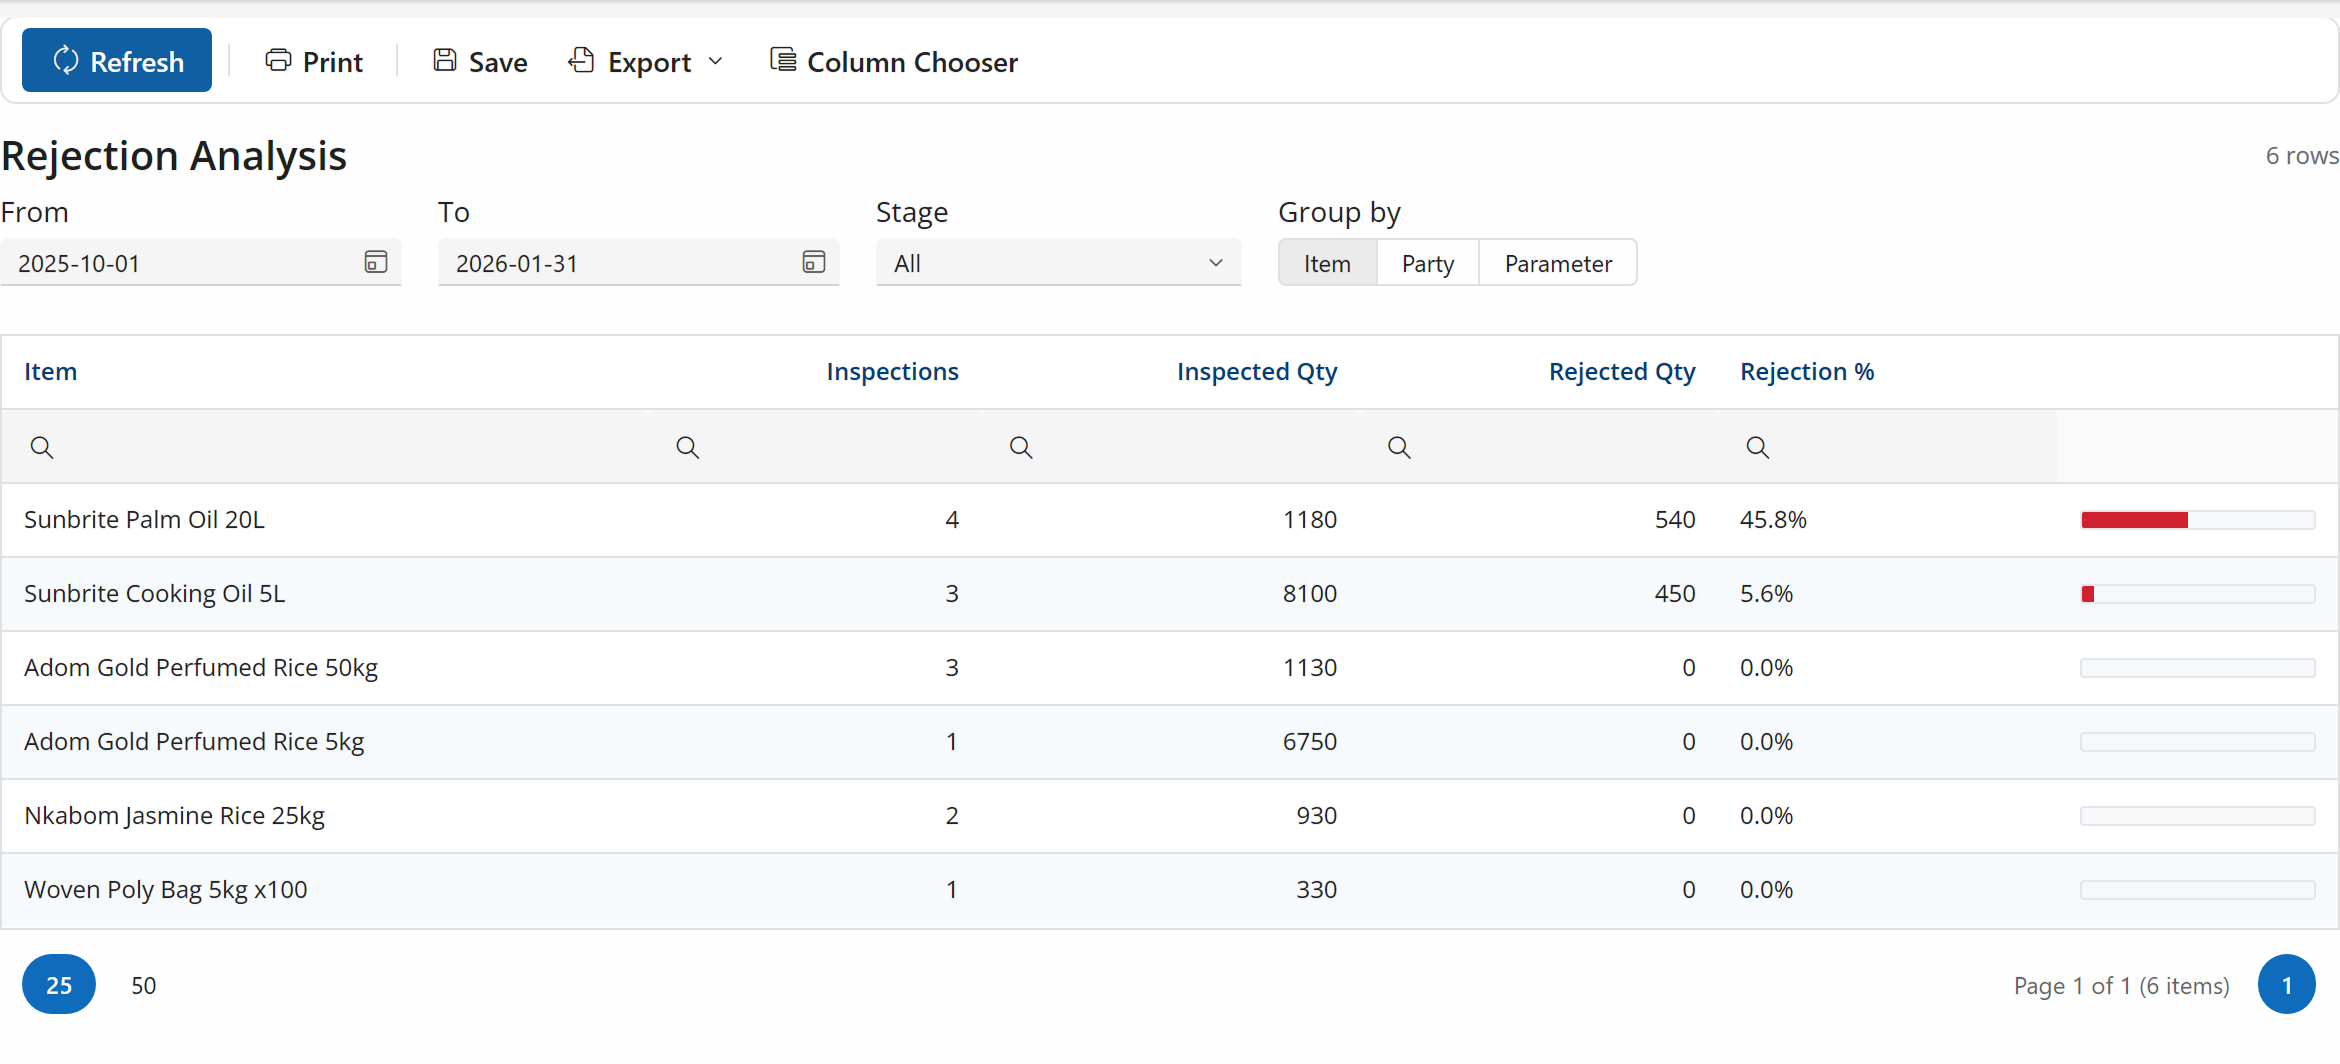Click the Item column filter search icon
The image size is (2340, 1064).
click(42, 447)
